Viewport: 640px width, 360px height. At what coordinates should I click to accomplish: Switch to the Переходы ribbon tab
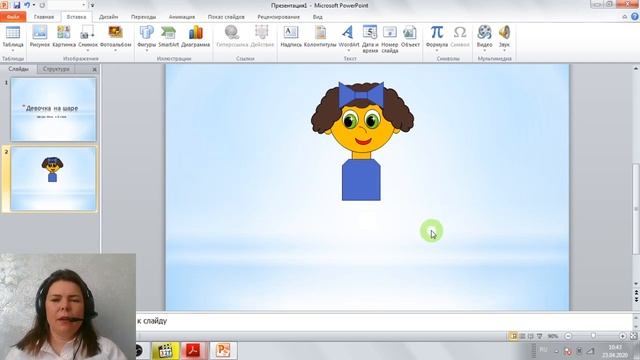point(143,17)
